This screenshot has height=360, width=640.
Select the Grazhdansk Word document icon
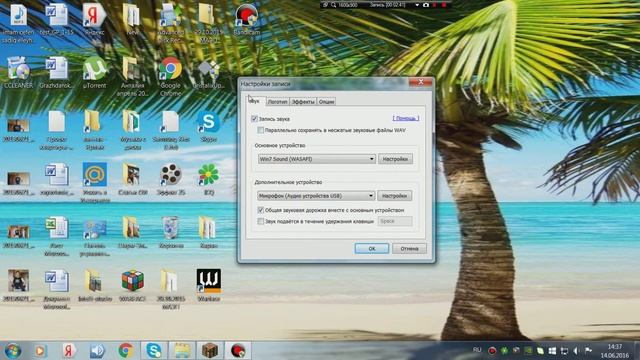click(x=57, y=73)
